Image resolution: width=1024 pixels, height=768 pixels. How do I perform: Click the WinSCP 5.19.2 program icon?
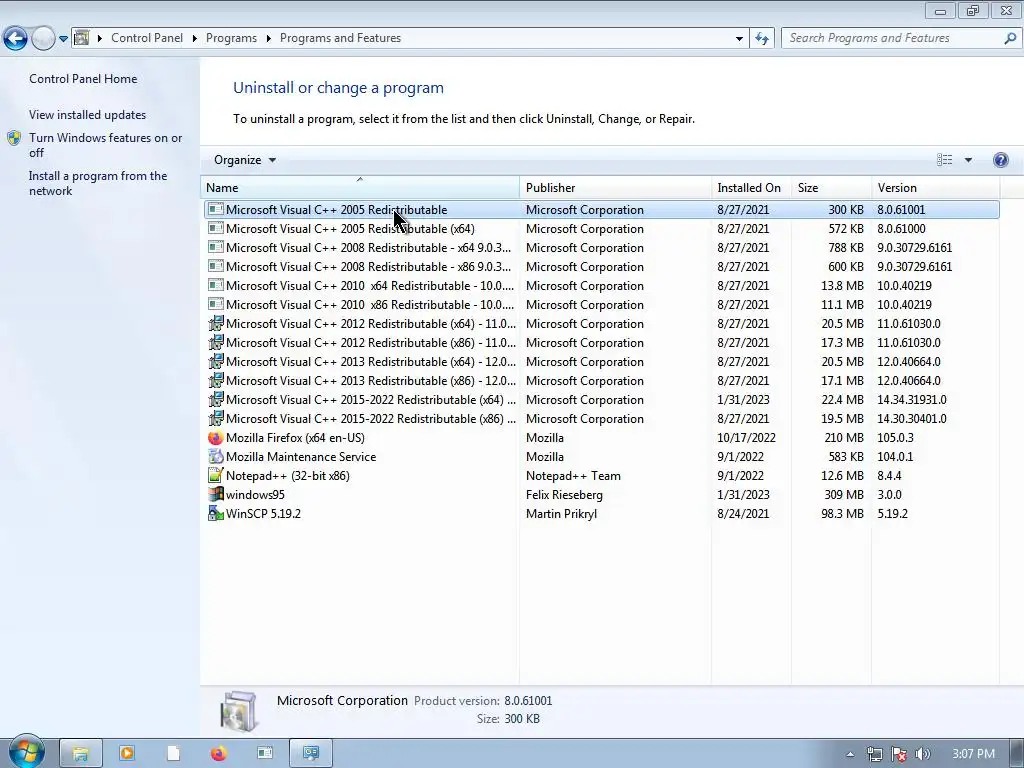click(216, 513)
